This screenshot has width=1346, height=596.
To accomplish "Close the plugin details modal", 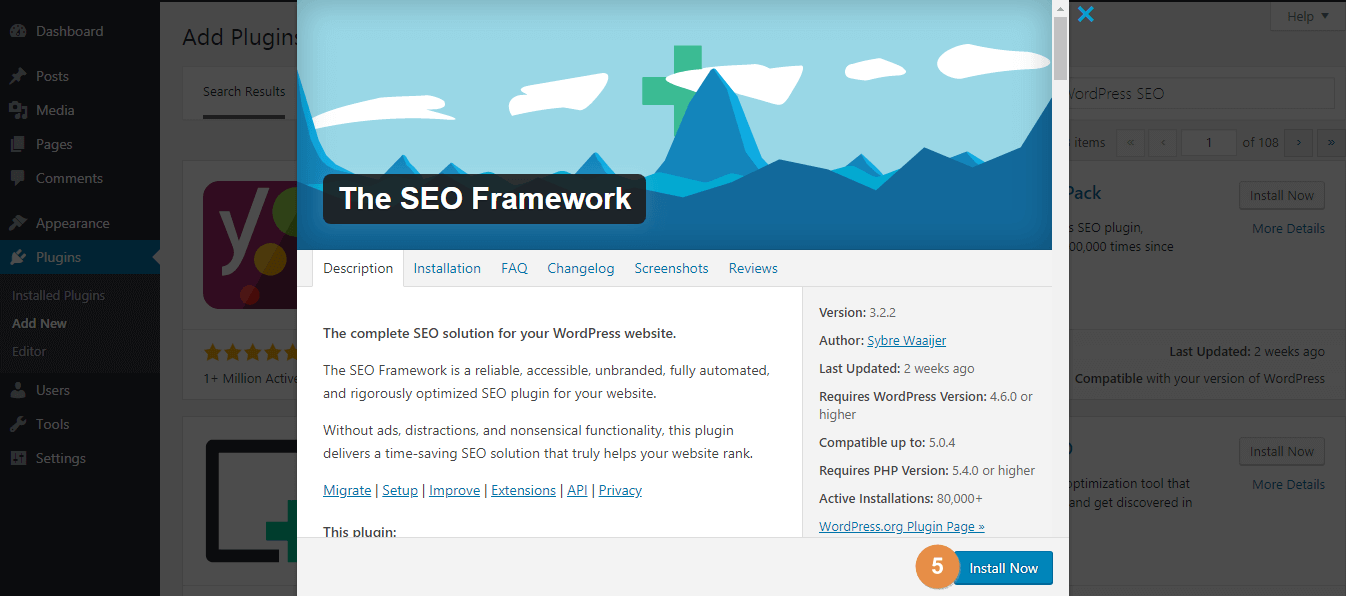I will (x=1085, y=14).
